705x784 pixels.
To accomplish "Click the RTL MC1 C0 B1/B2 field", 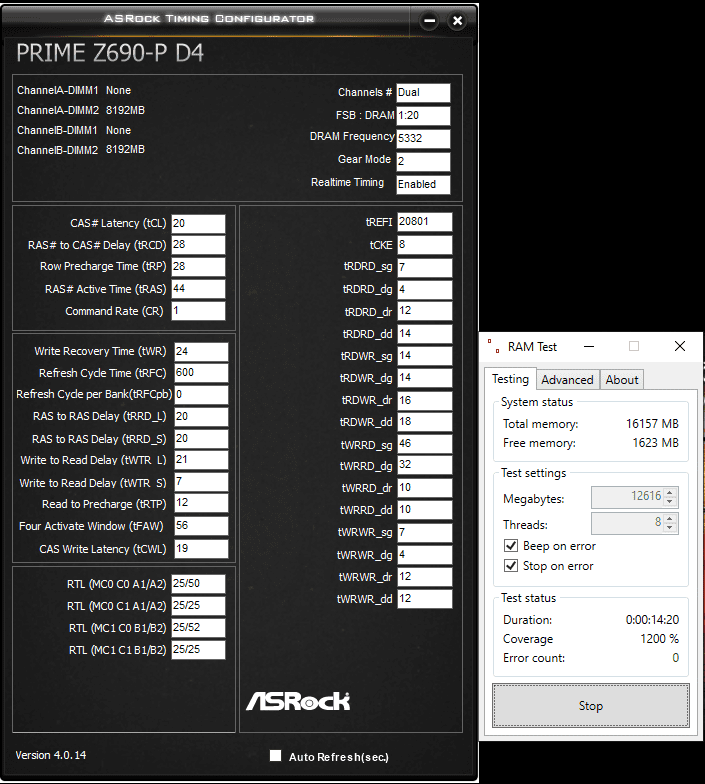I will click(198, 628).
